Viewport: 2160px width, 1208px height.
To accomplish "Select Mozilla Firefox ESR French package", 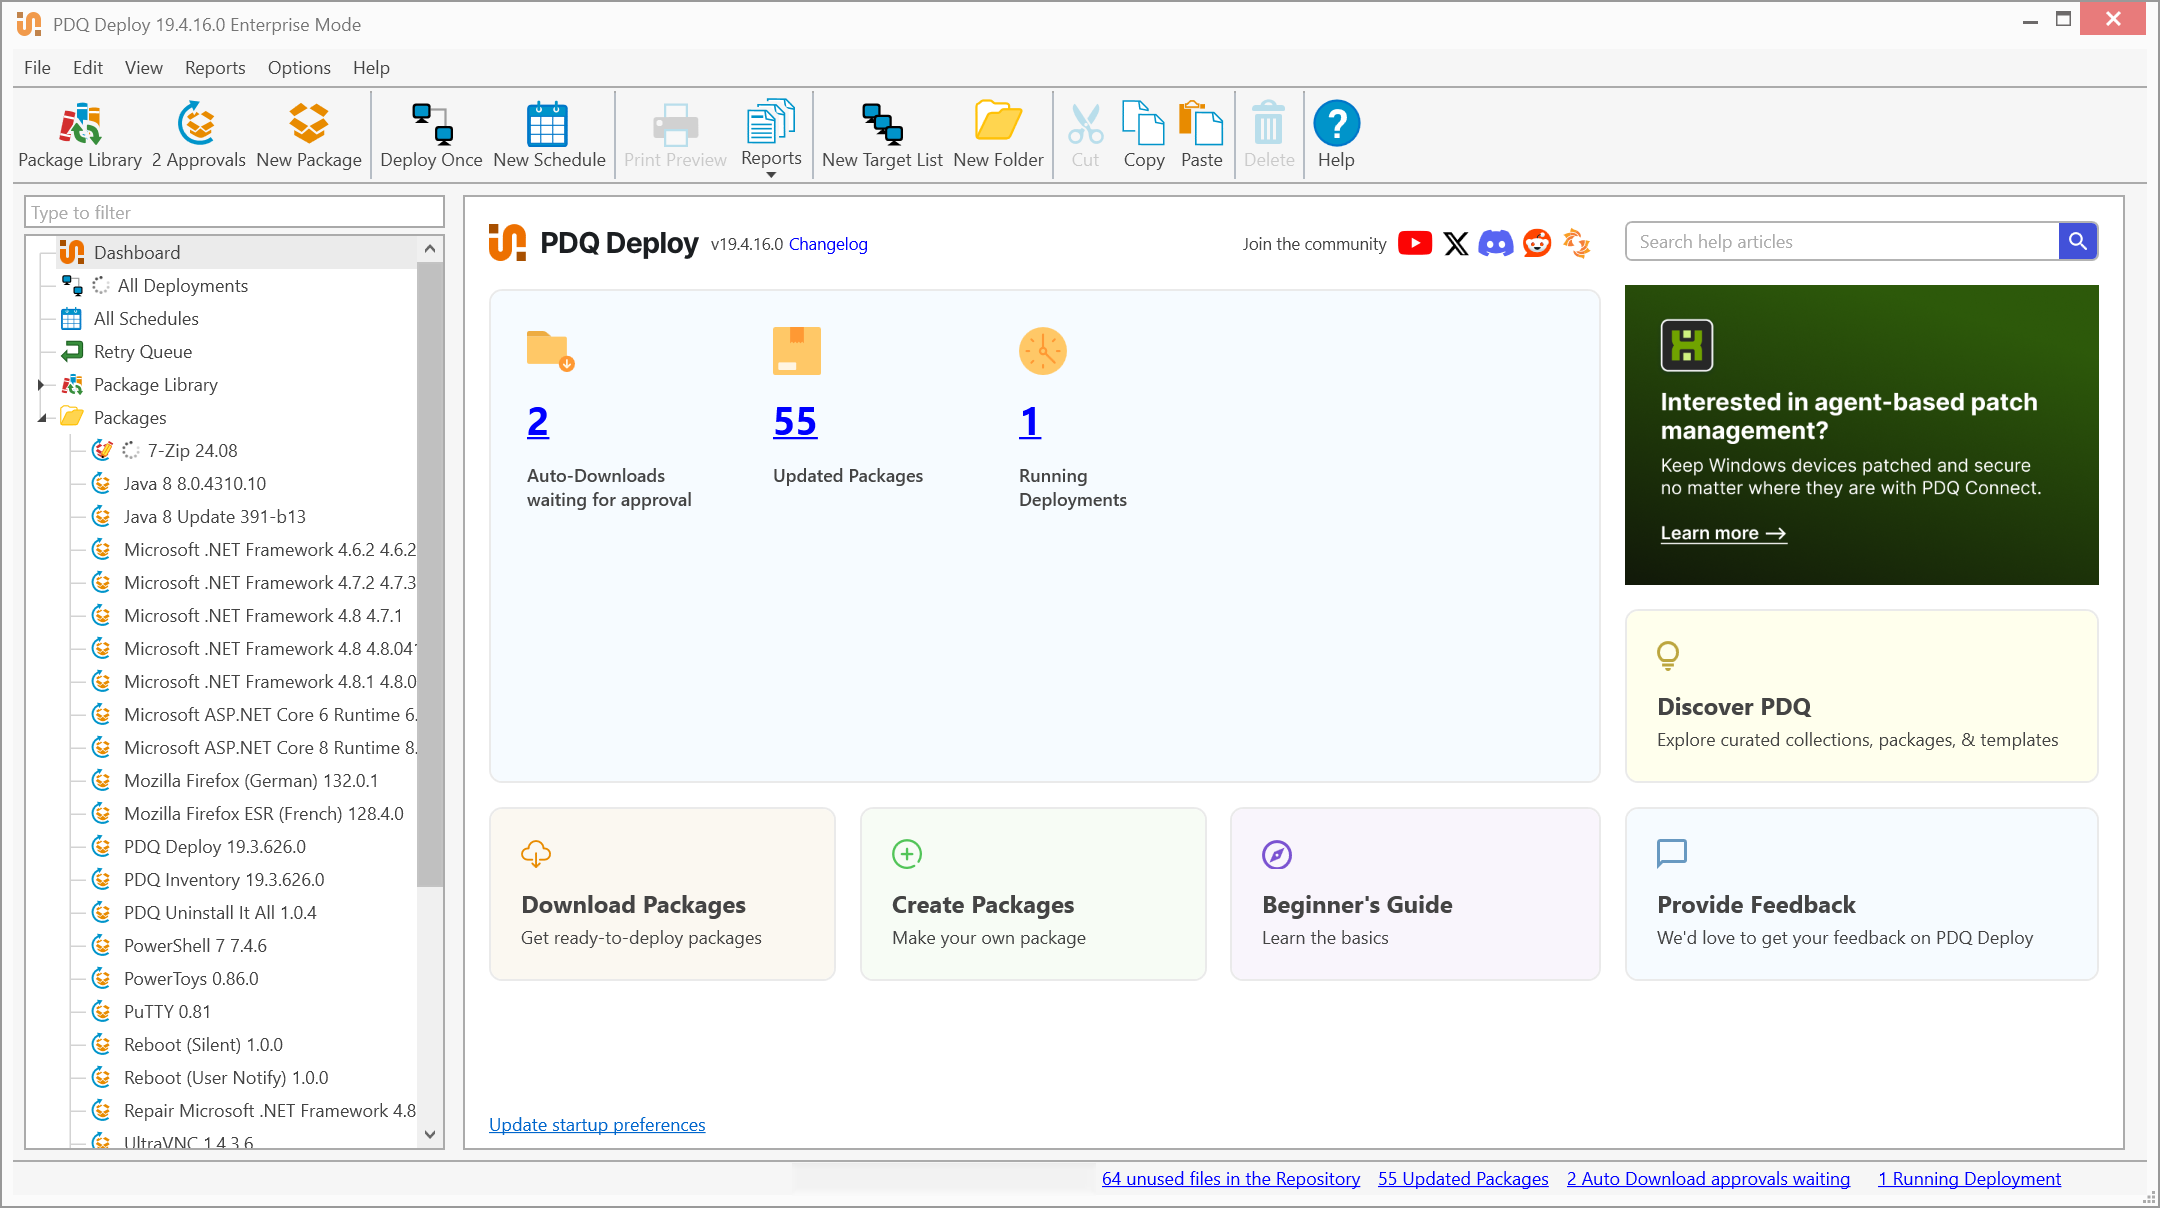I will click(x=264, y=813).
